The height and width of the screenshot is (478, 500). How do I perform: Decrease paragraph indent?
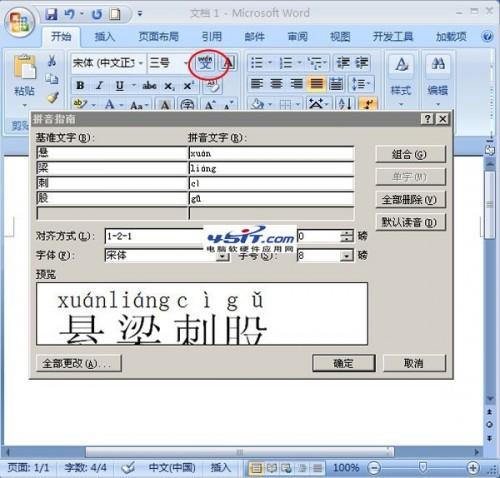343,63
